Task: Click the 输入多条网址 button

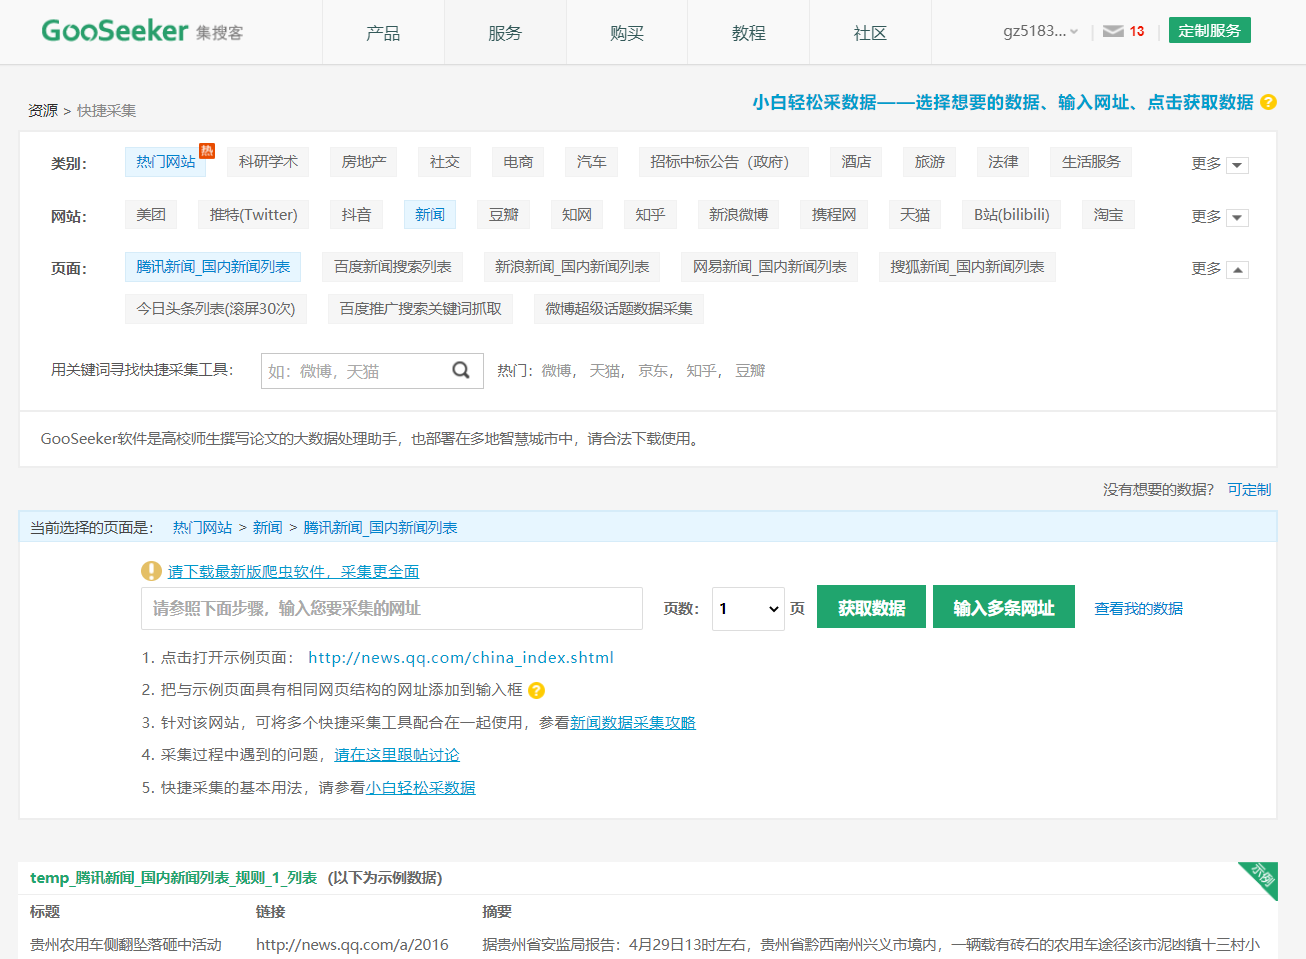Action: coord(1004,607)
